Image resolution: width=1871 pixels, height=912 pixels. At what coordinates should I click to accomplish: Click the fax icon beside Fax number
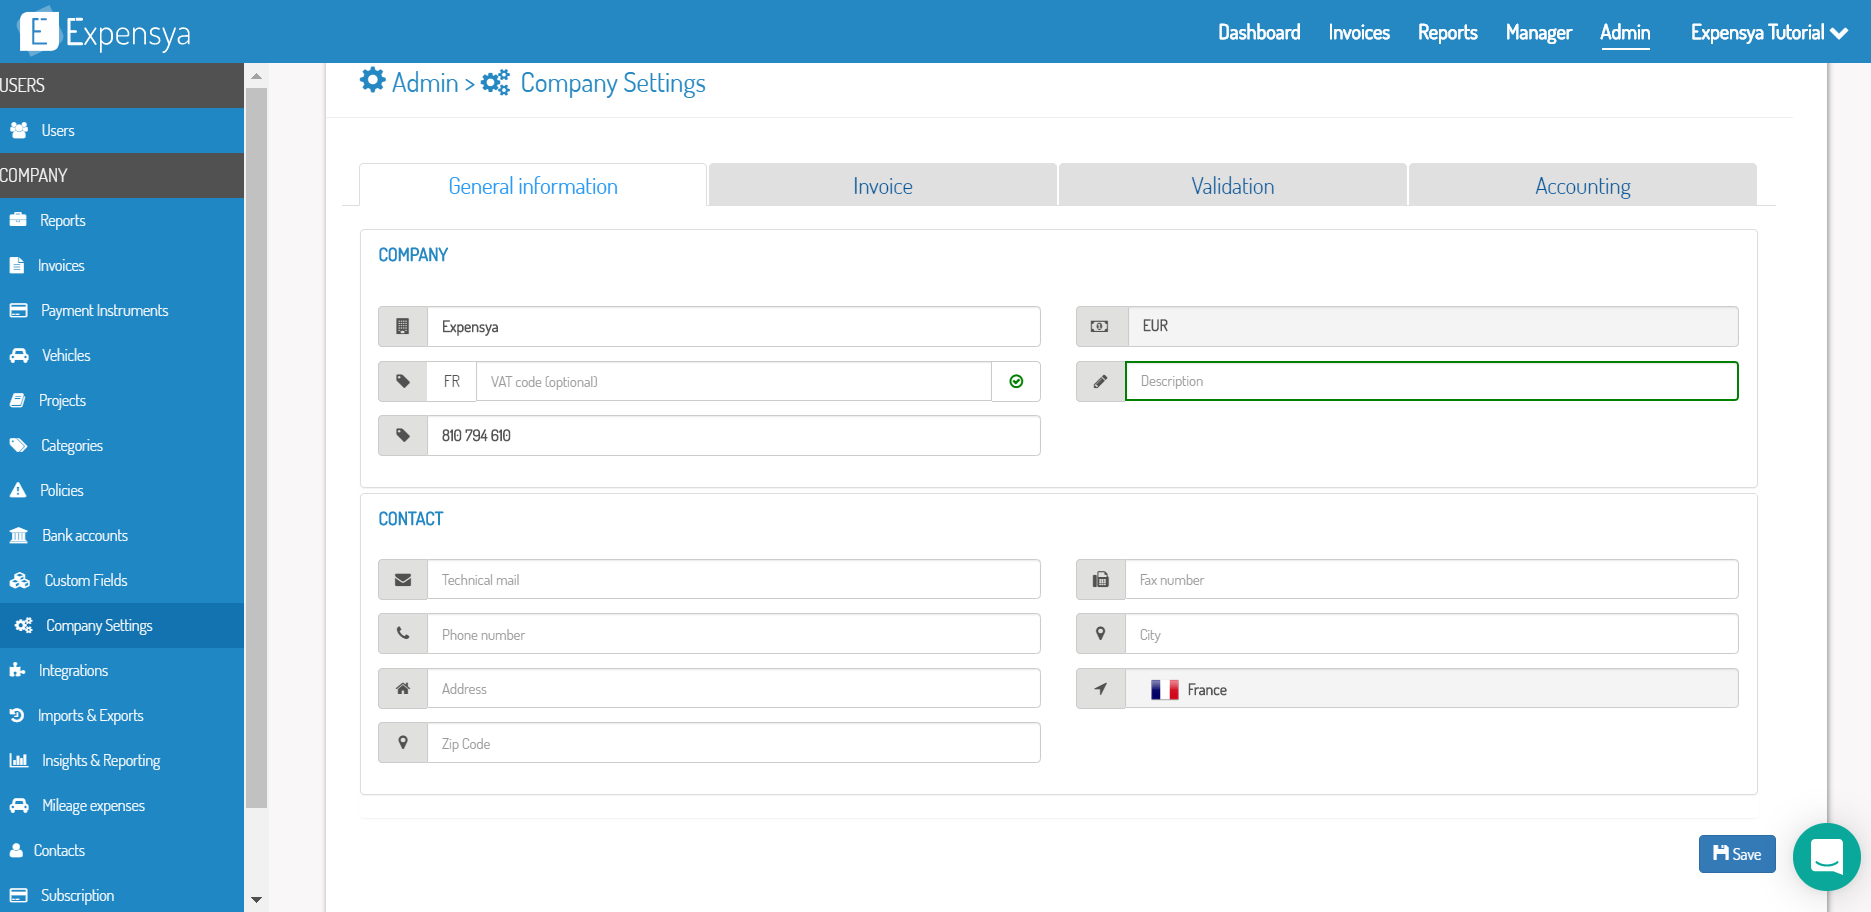tap(1100, 580)
